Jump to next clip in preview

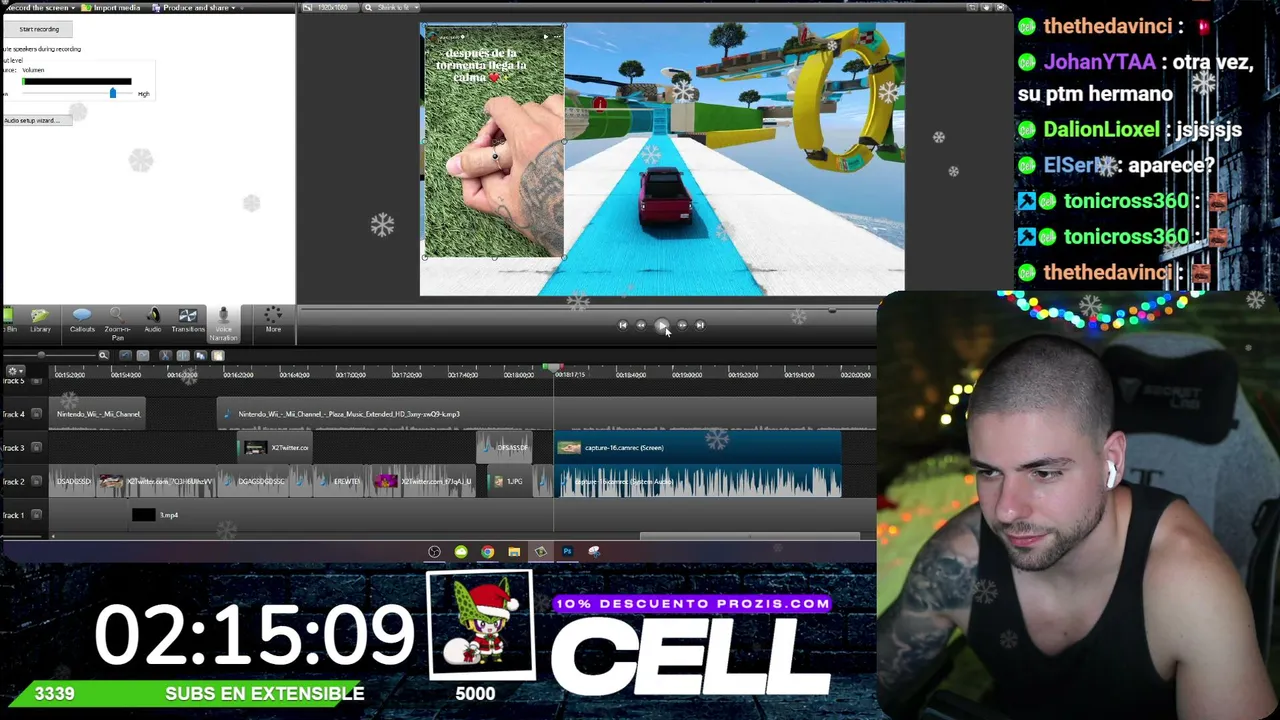(700, 325)
